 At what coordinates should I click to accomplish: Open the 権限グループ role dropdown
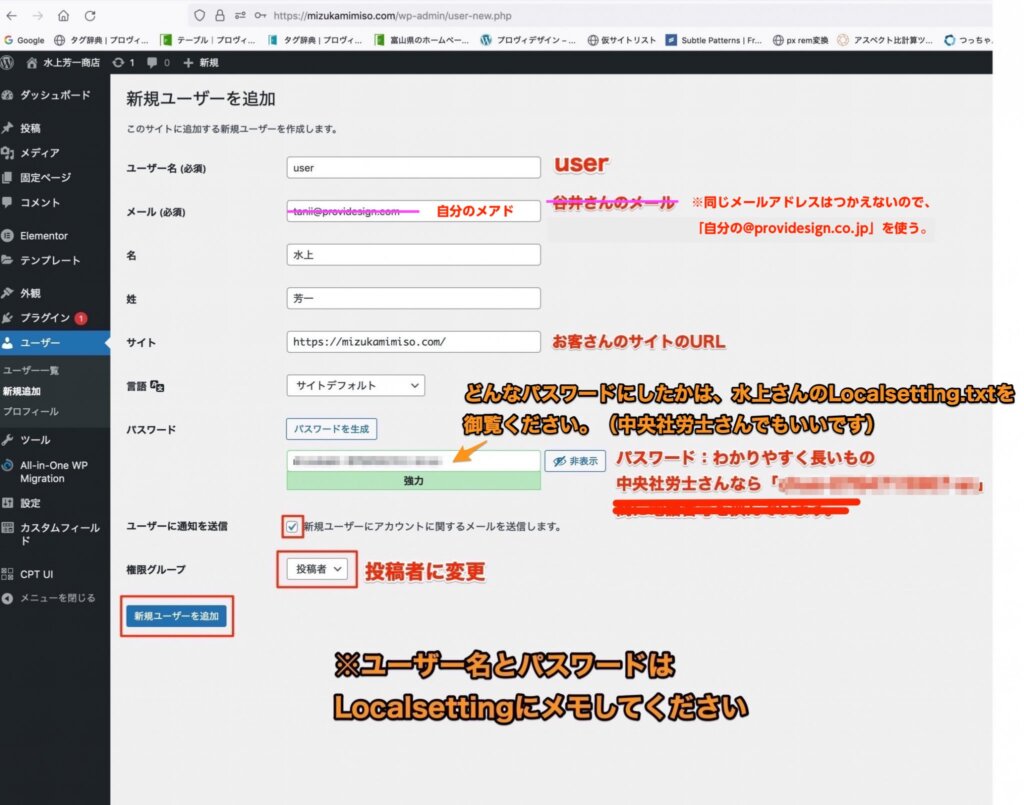[x=316, y=569]
